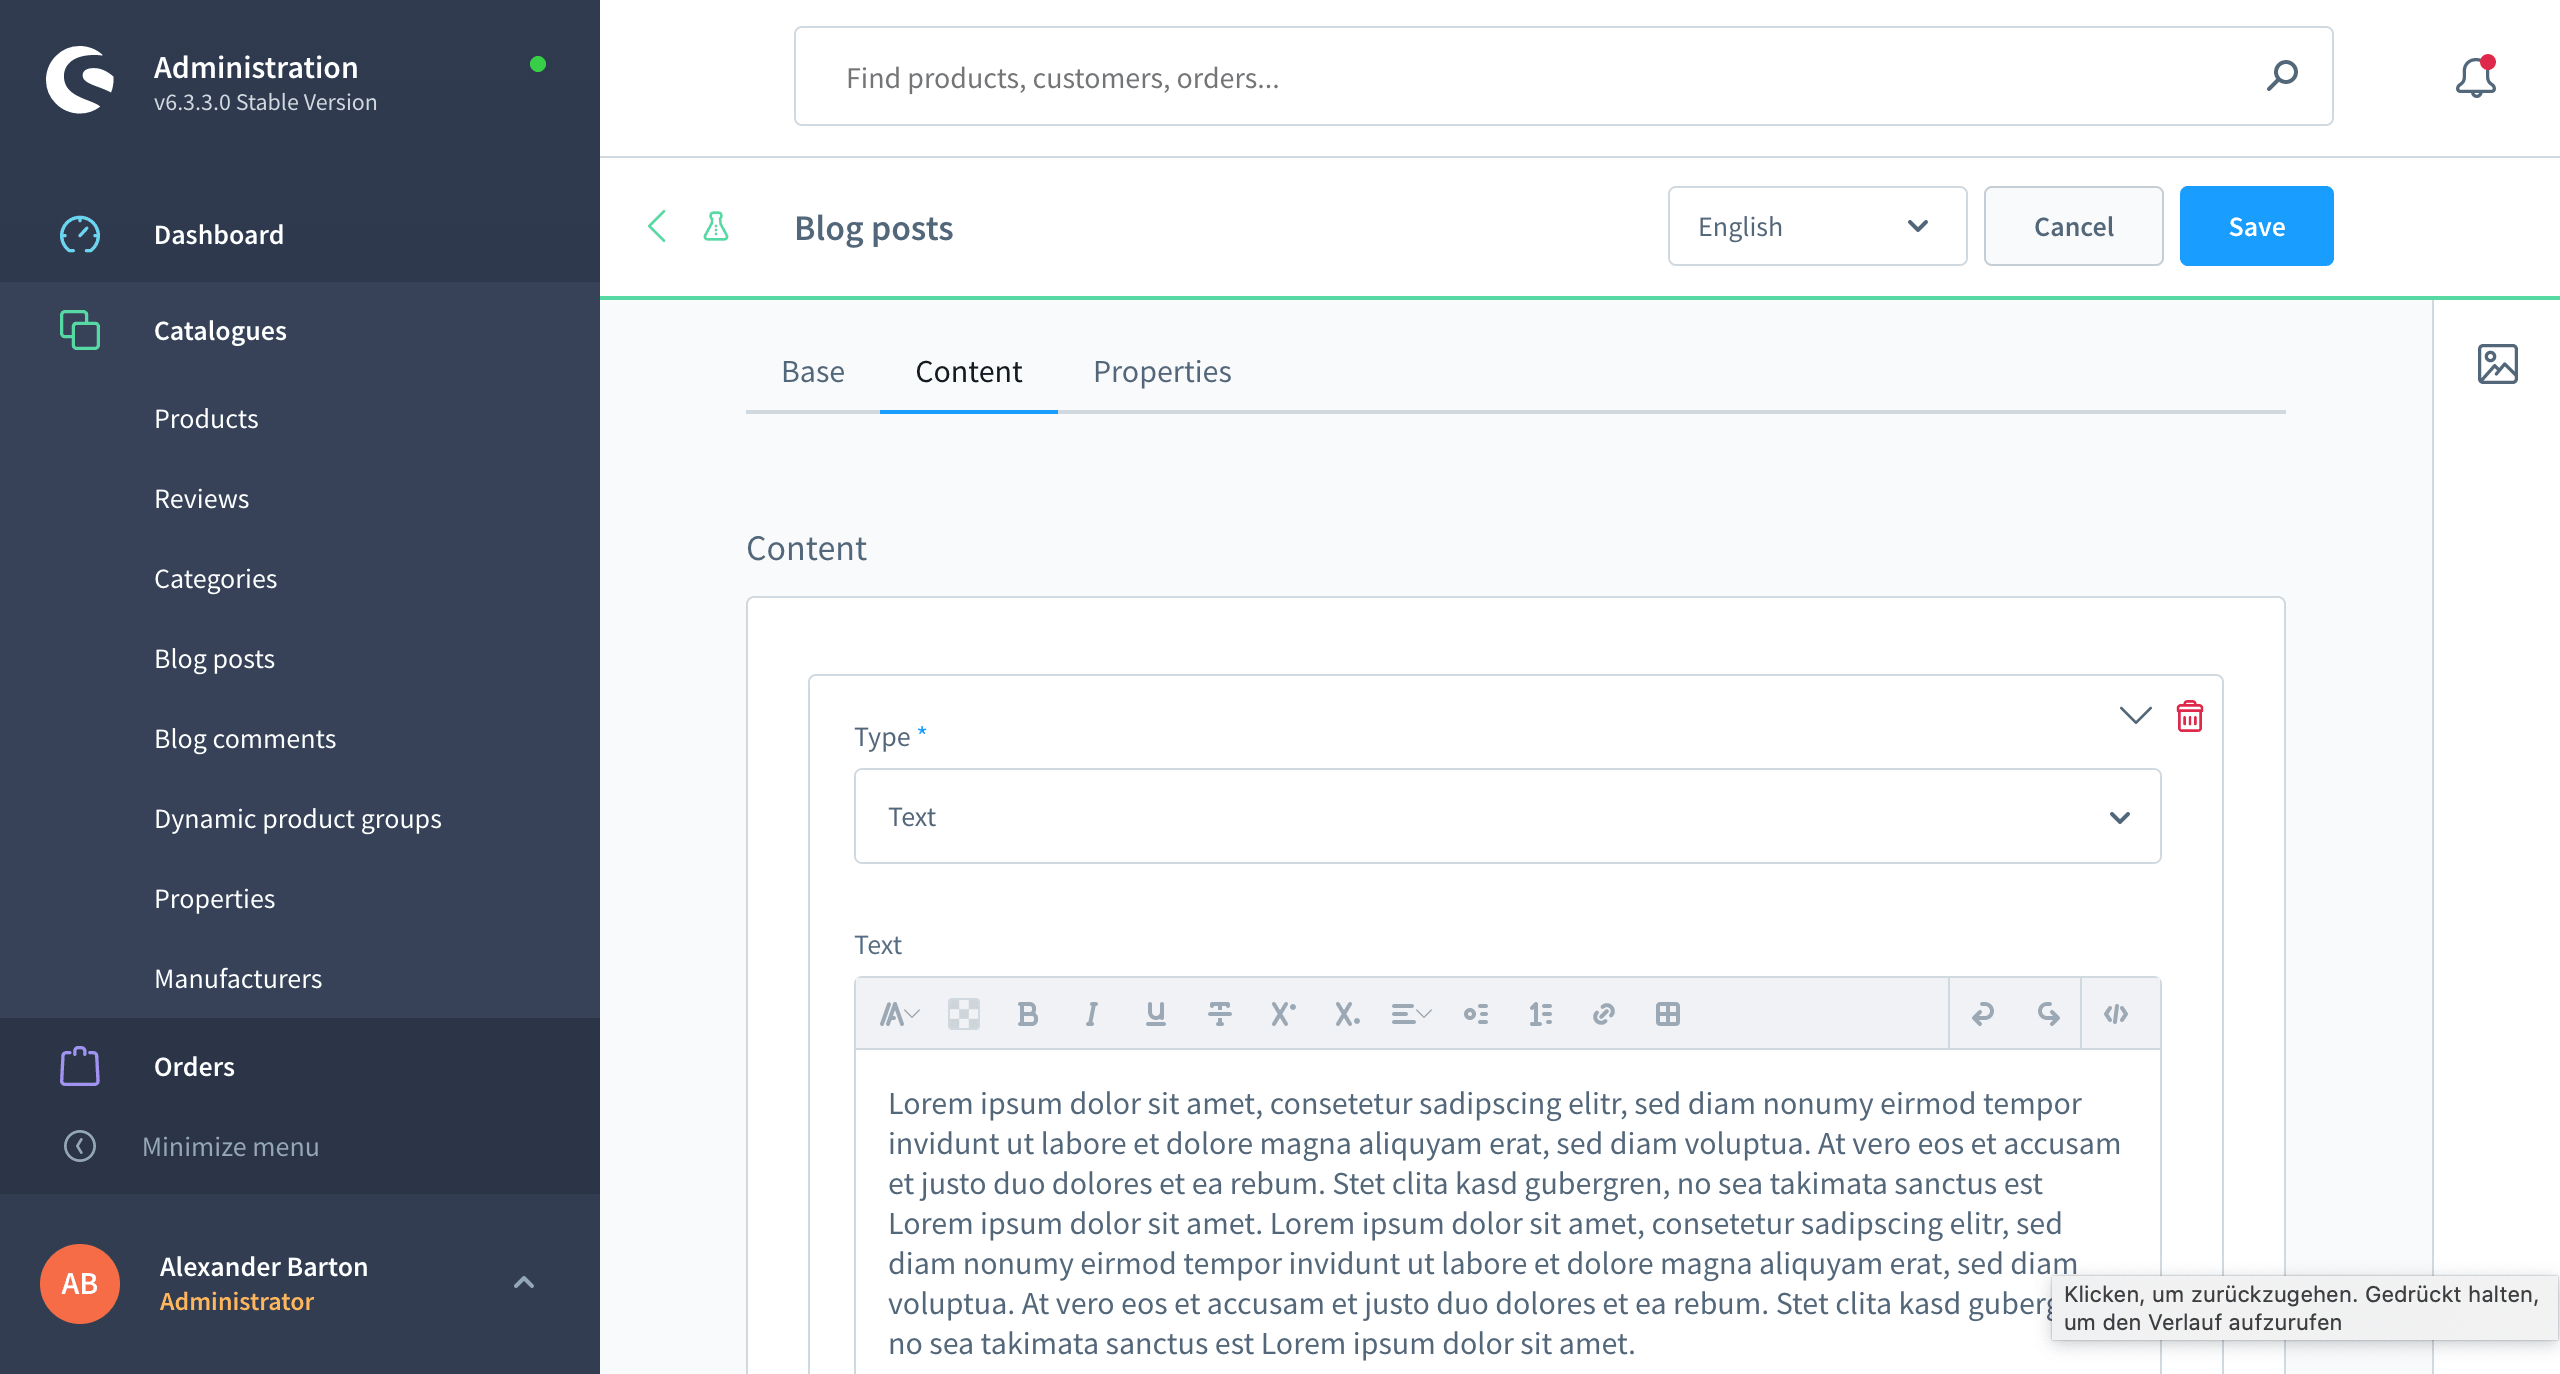2560x1374 pixels.
Task: Open Blog comments in sidebar
Action: coord(245,739)
